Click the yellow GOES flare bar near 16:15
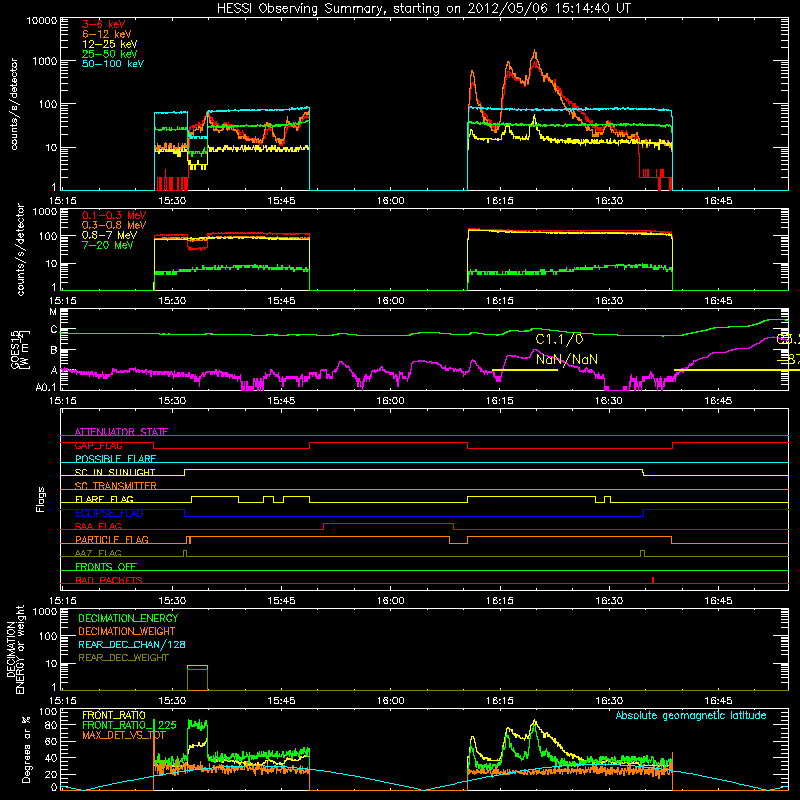The height and width of the screenshot is (800, 800). (524, 370)
